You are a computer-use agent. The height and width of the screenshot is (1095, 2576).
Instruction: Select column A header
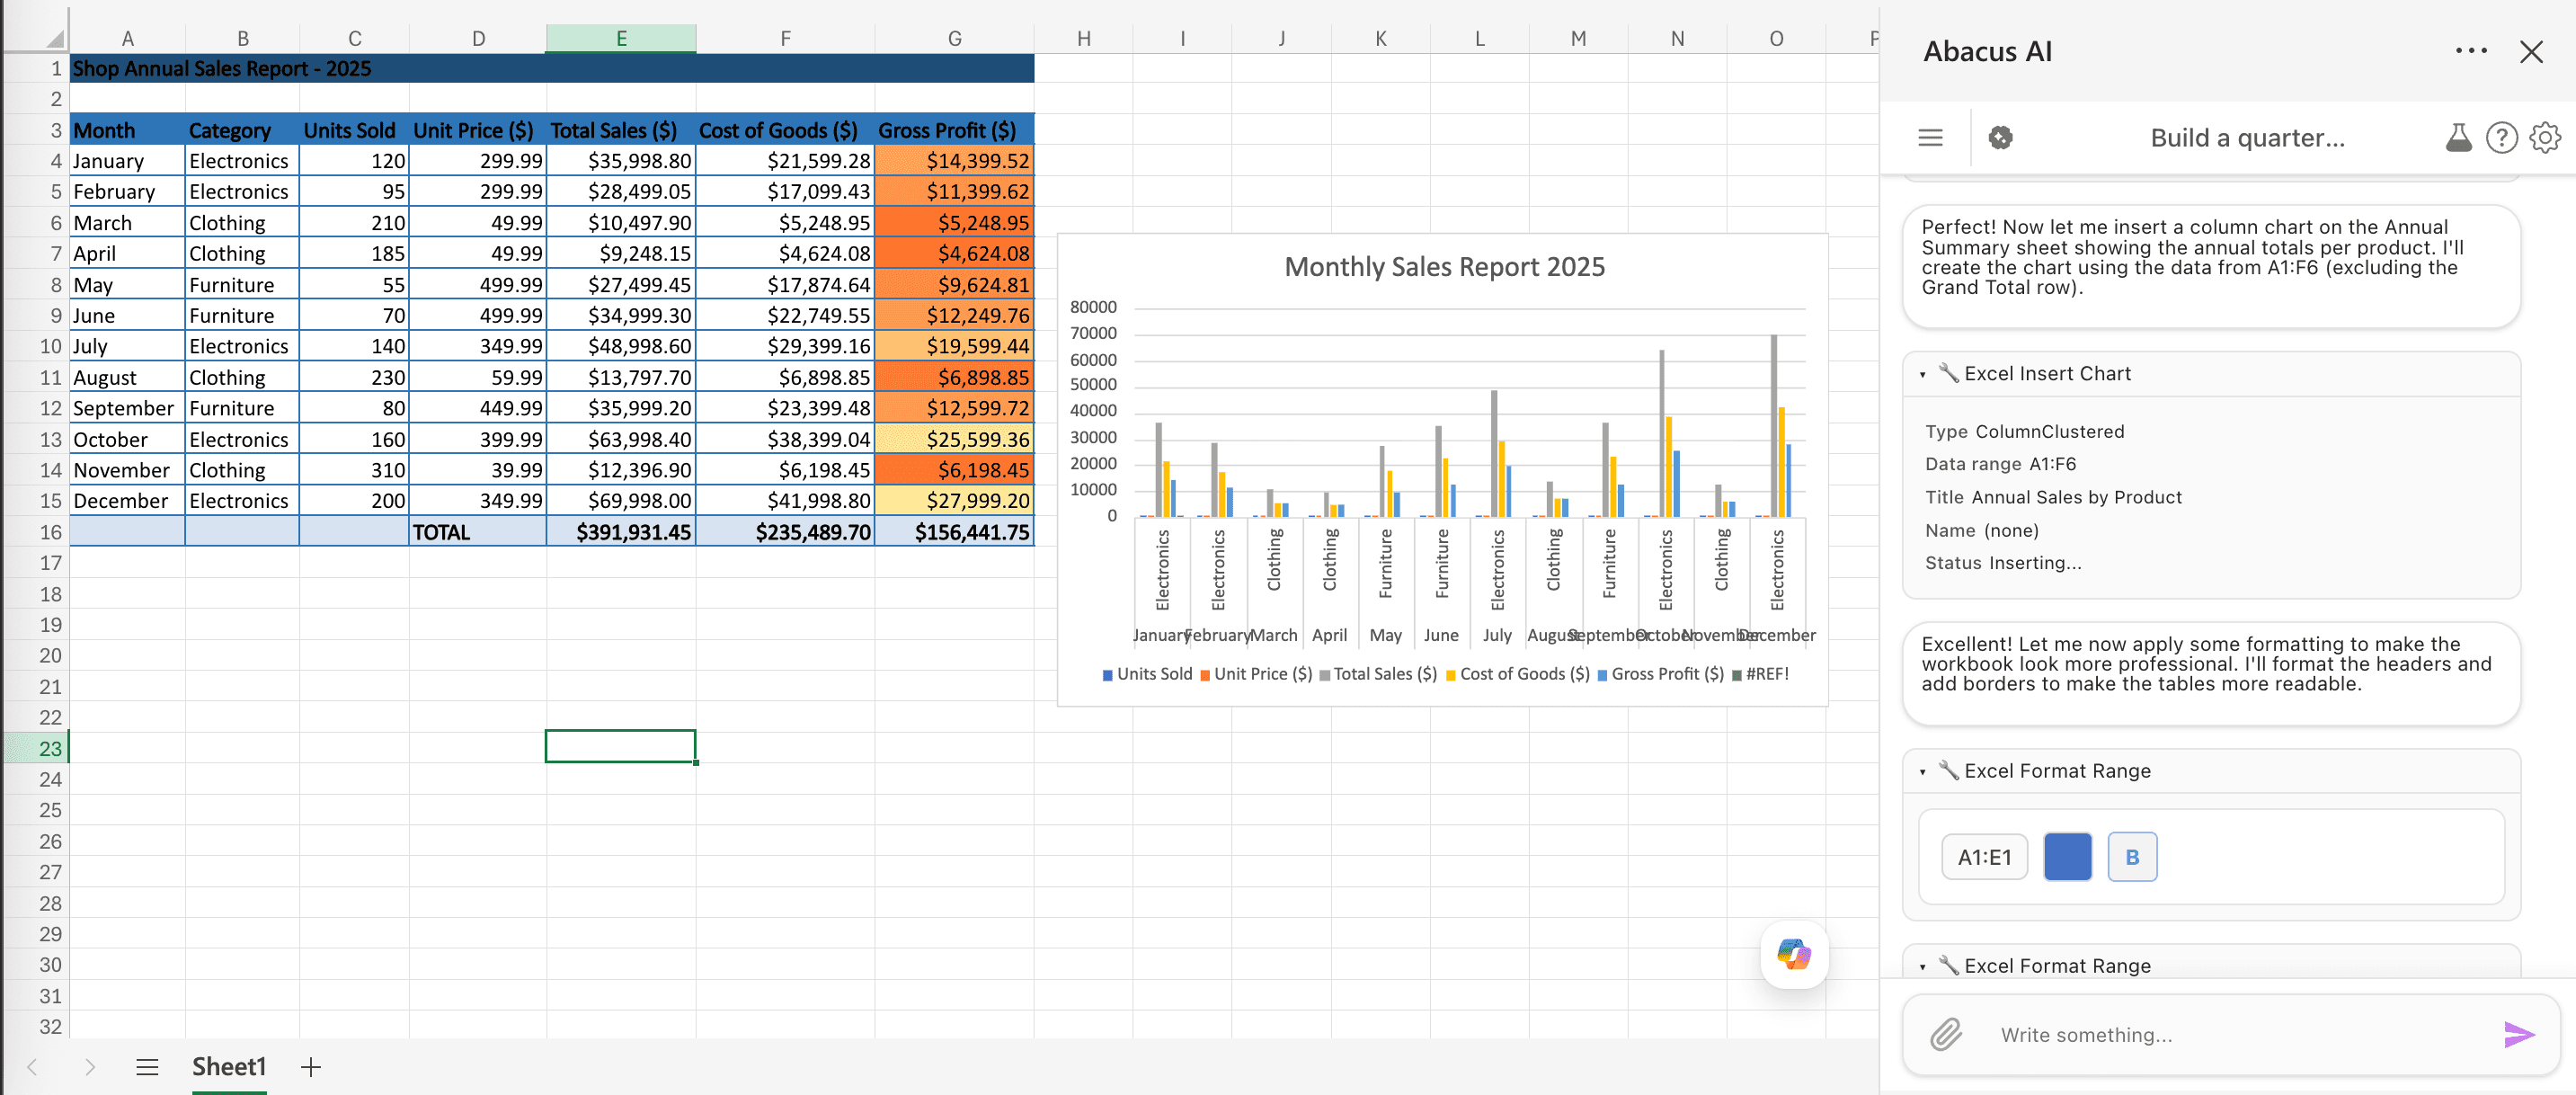[127, 39]
